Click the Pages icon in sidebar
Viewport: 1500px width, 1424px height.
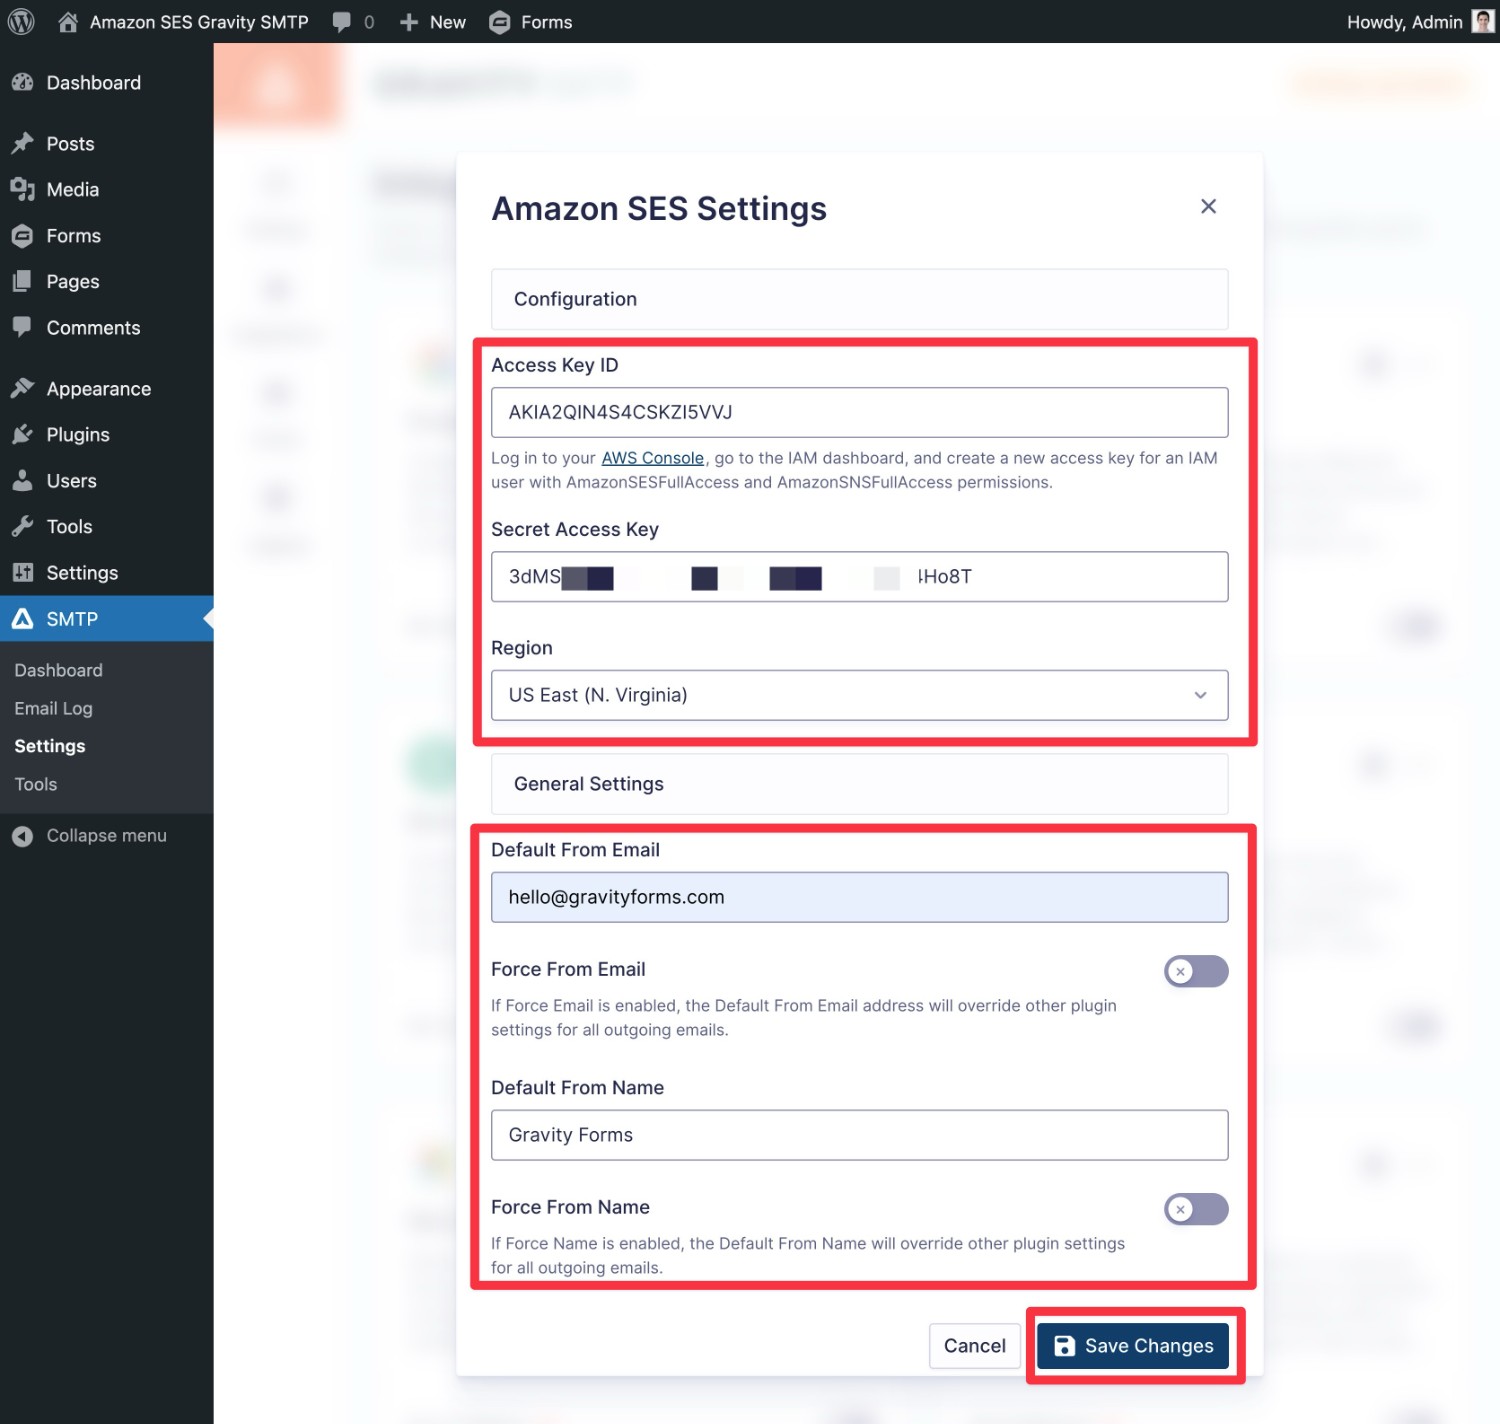22,281
